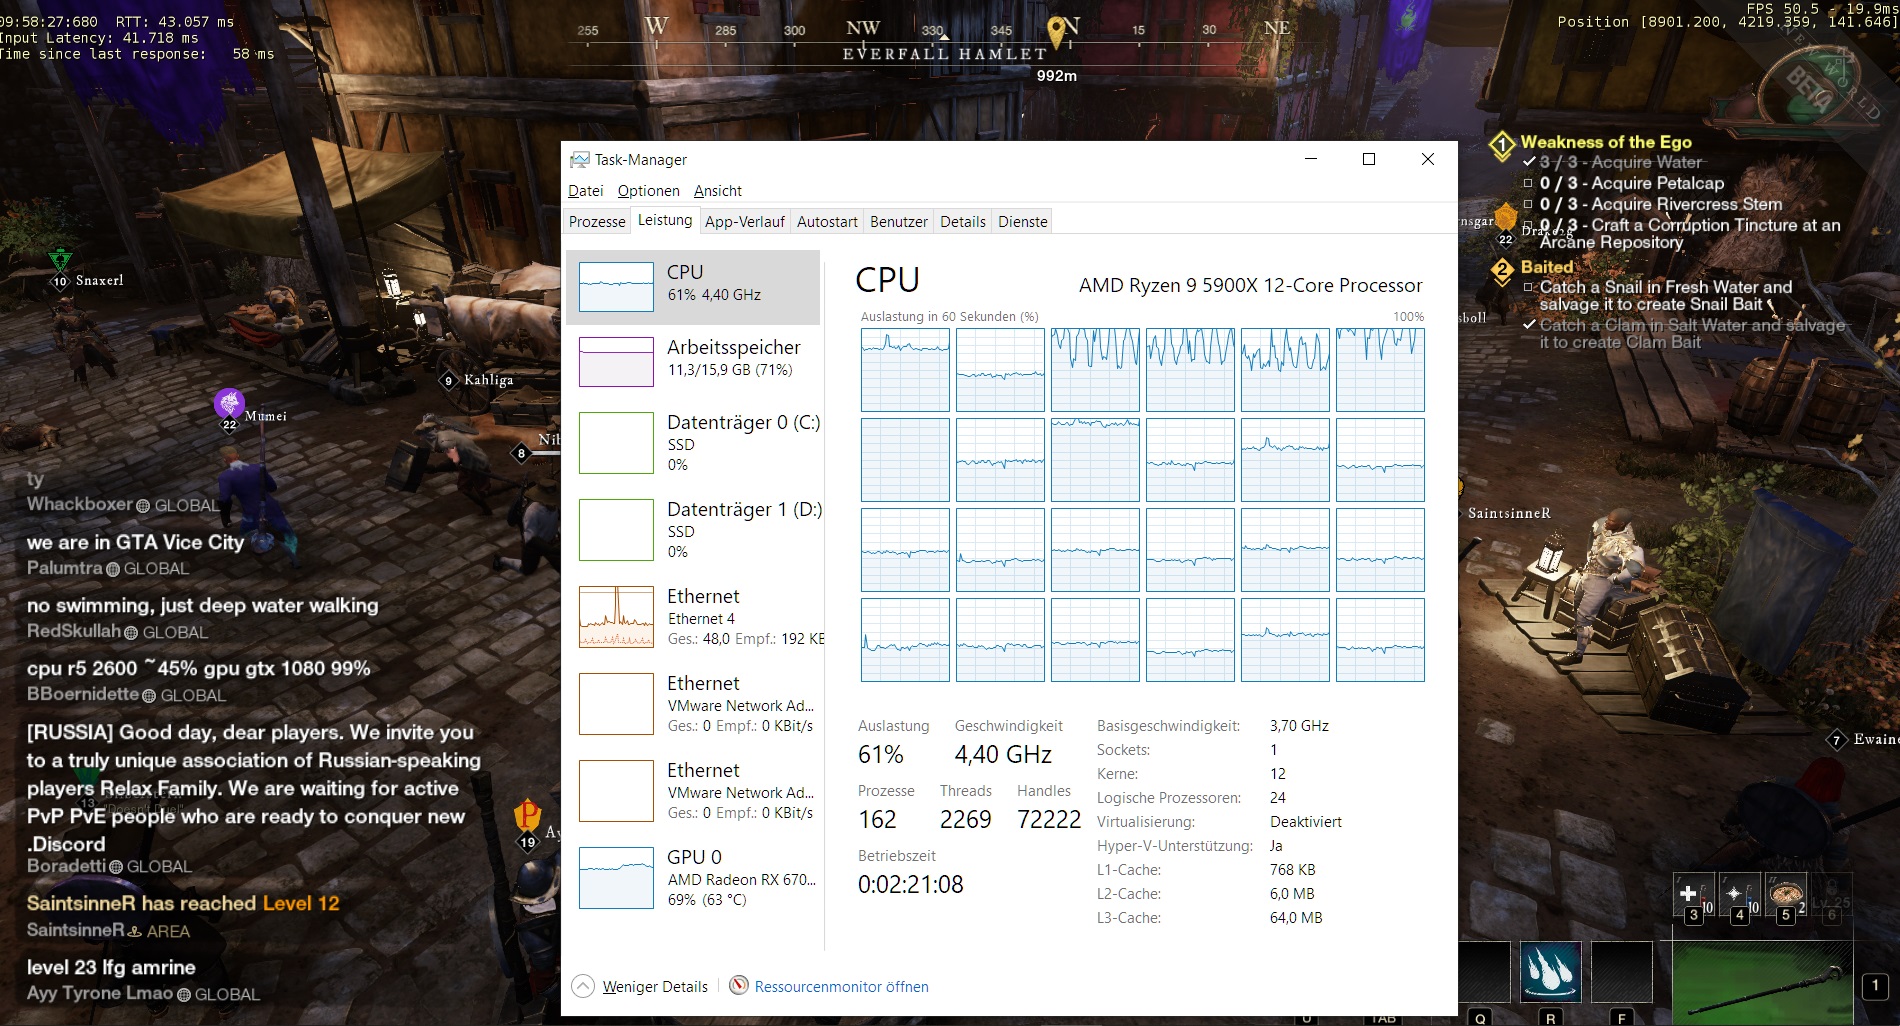
Task: Click the Craft a Corruption Tincture checkbox
Action: pos(1528,225)
